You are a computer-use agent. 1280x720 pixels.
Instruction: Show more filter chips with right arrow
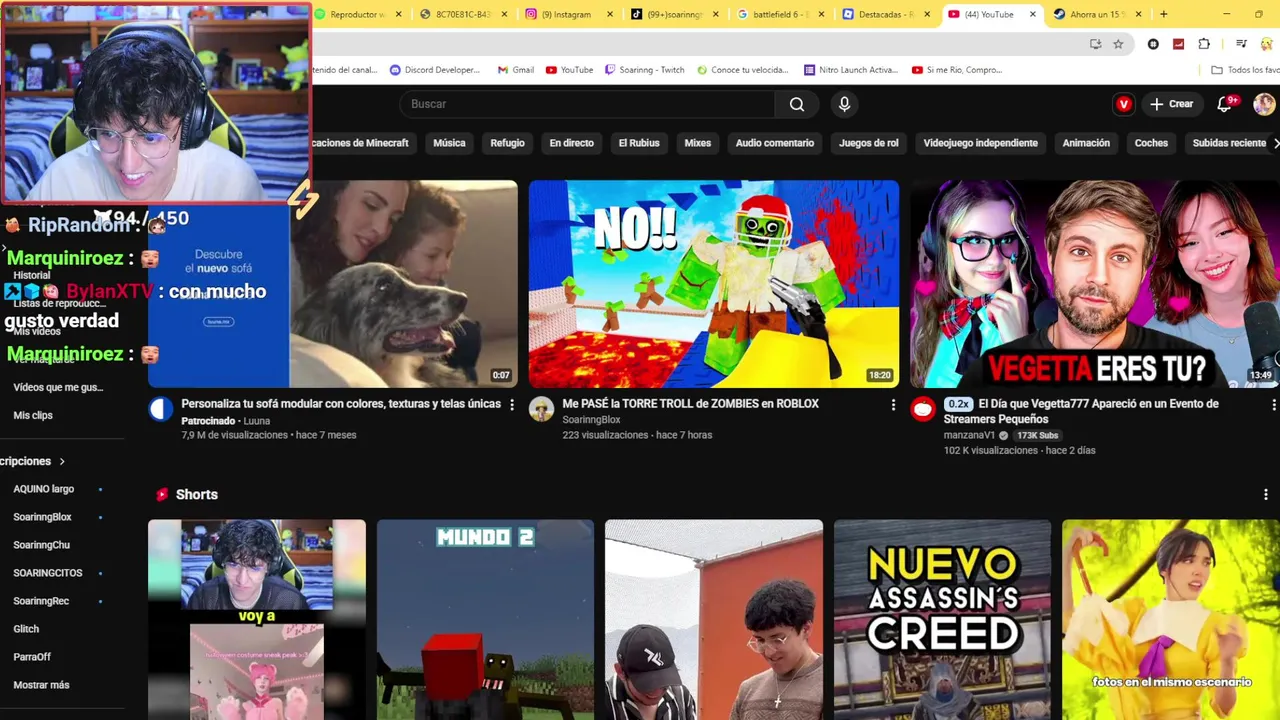tap(1275, 143)
